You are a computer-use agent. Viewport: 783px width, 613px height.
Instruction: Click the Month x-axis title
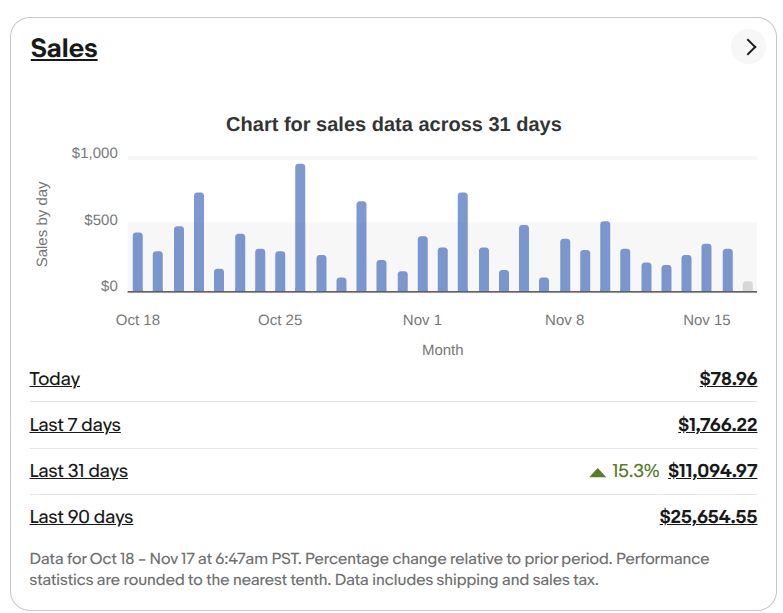(x=442, y=350)
